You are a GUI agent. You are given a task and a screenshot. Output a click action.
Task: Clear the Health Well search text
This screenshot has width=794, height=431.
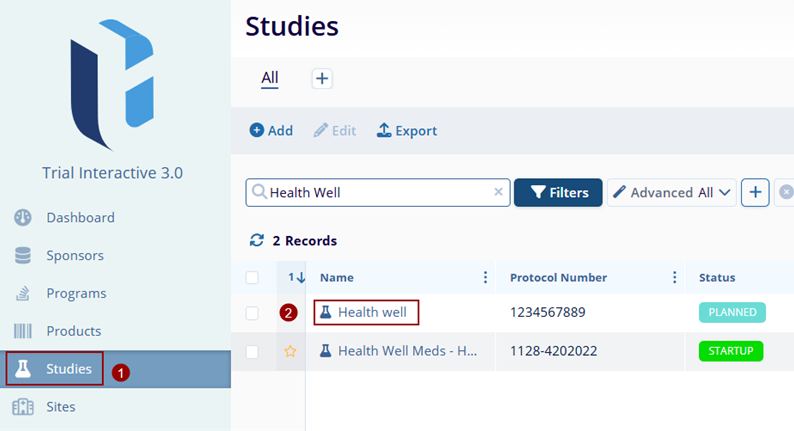[499, 192]
